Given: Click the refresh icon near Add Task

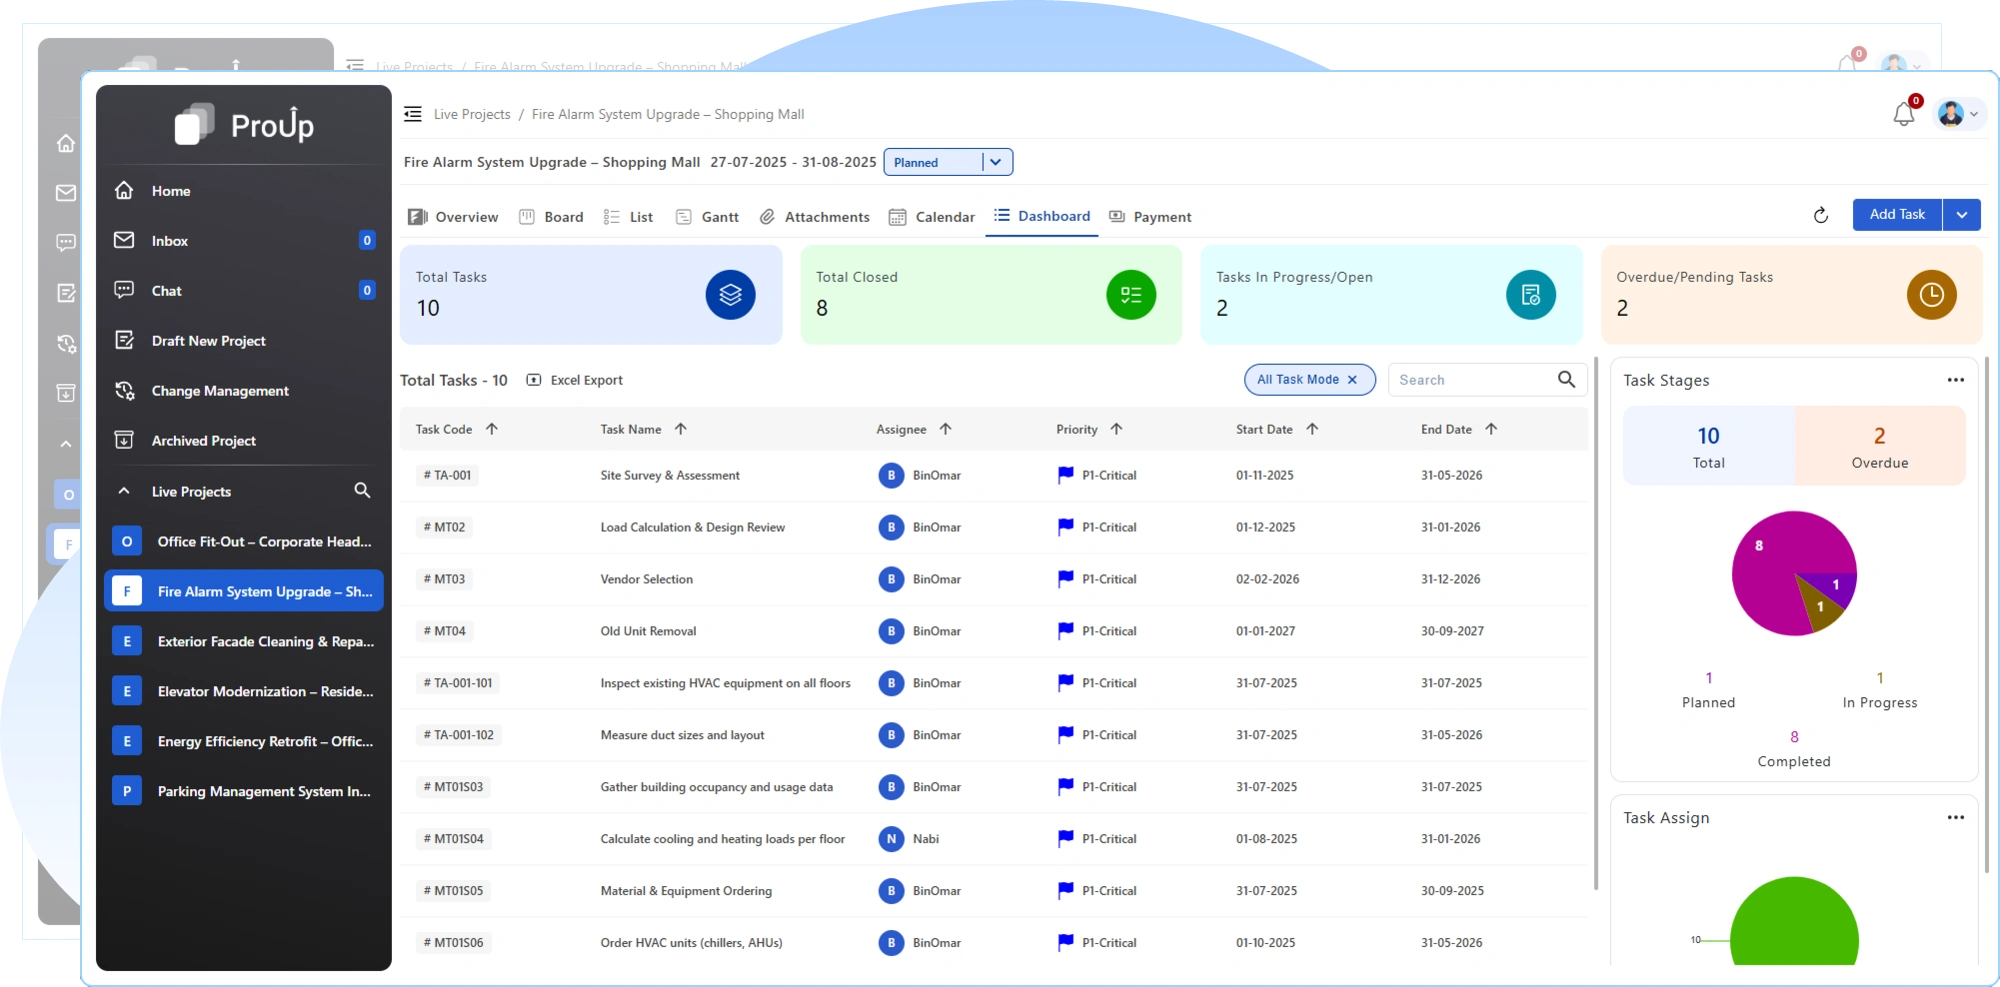Looking at the screenshot, I should [x=1820, y=215].
